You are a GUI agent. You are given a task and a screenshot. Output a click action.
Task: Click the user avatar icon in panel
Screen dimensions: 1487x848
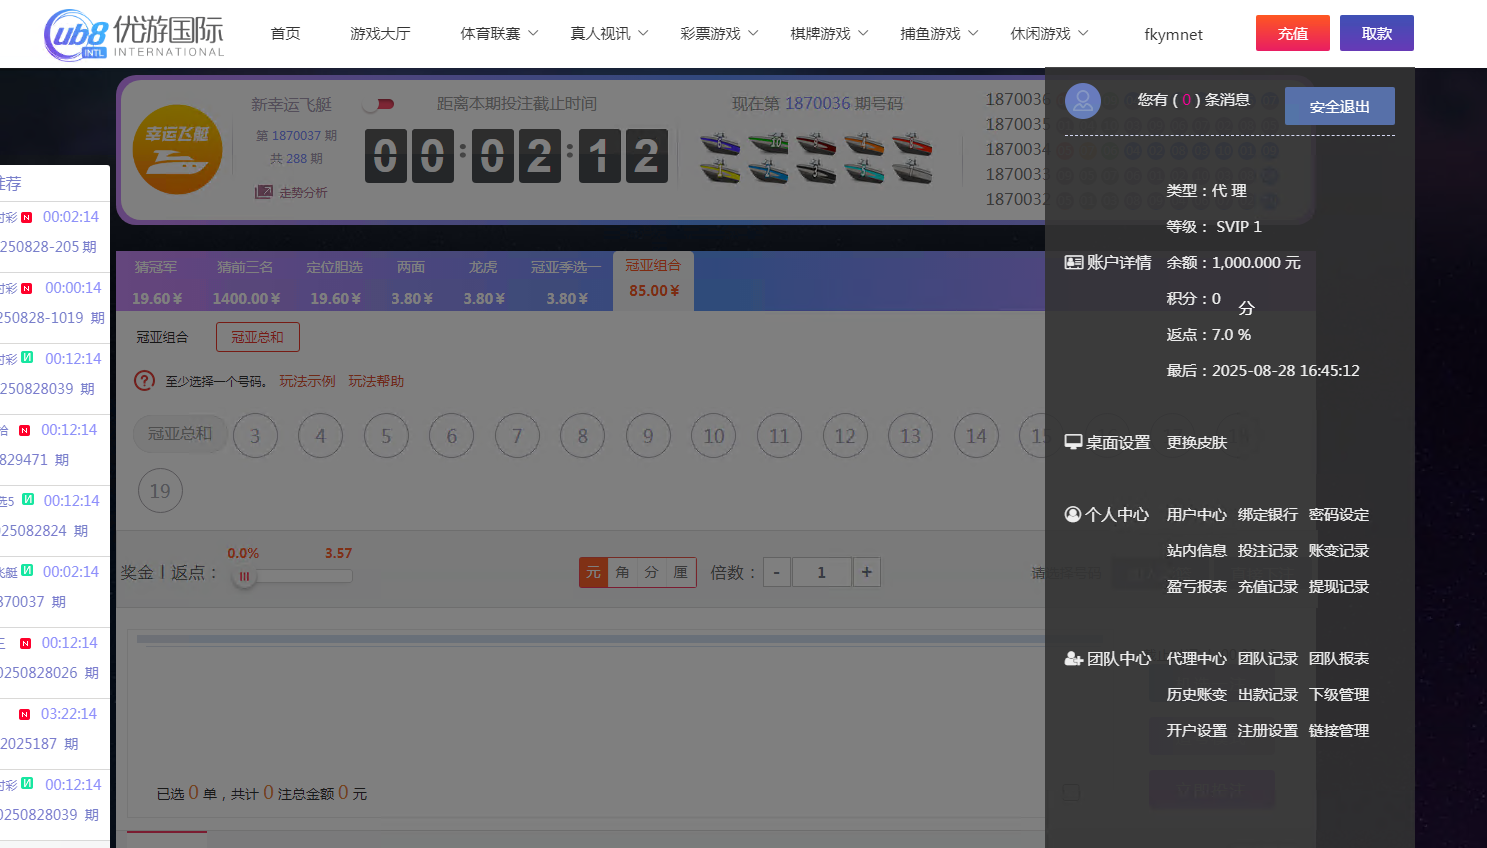tap(1082, 100)
